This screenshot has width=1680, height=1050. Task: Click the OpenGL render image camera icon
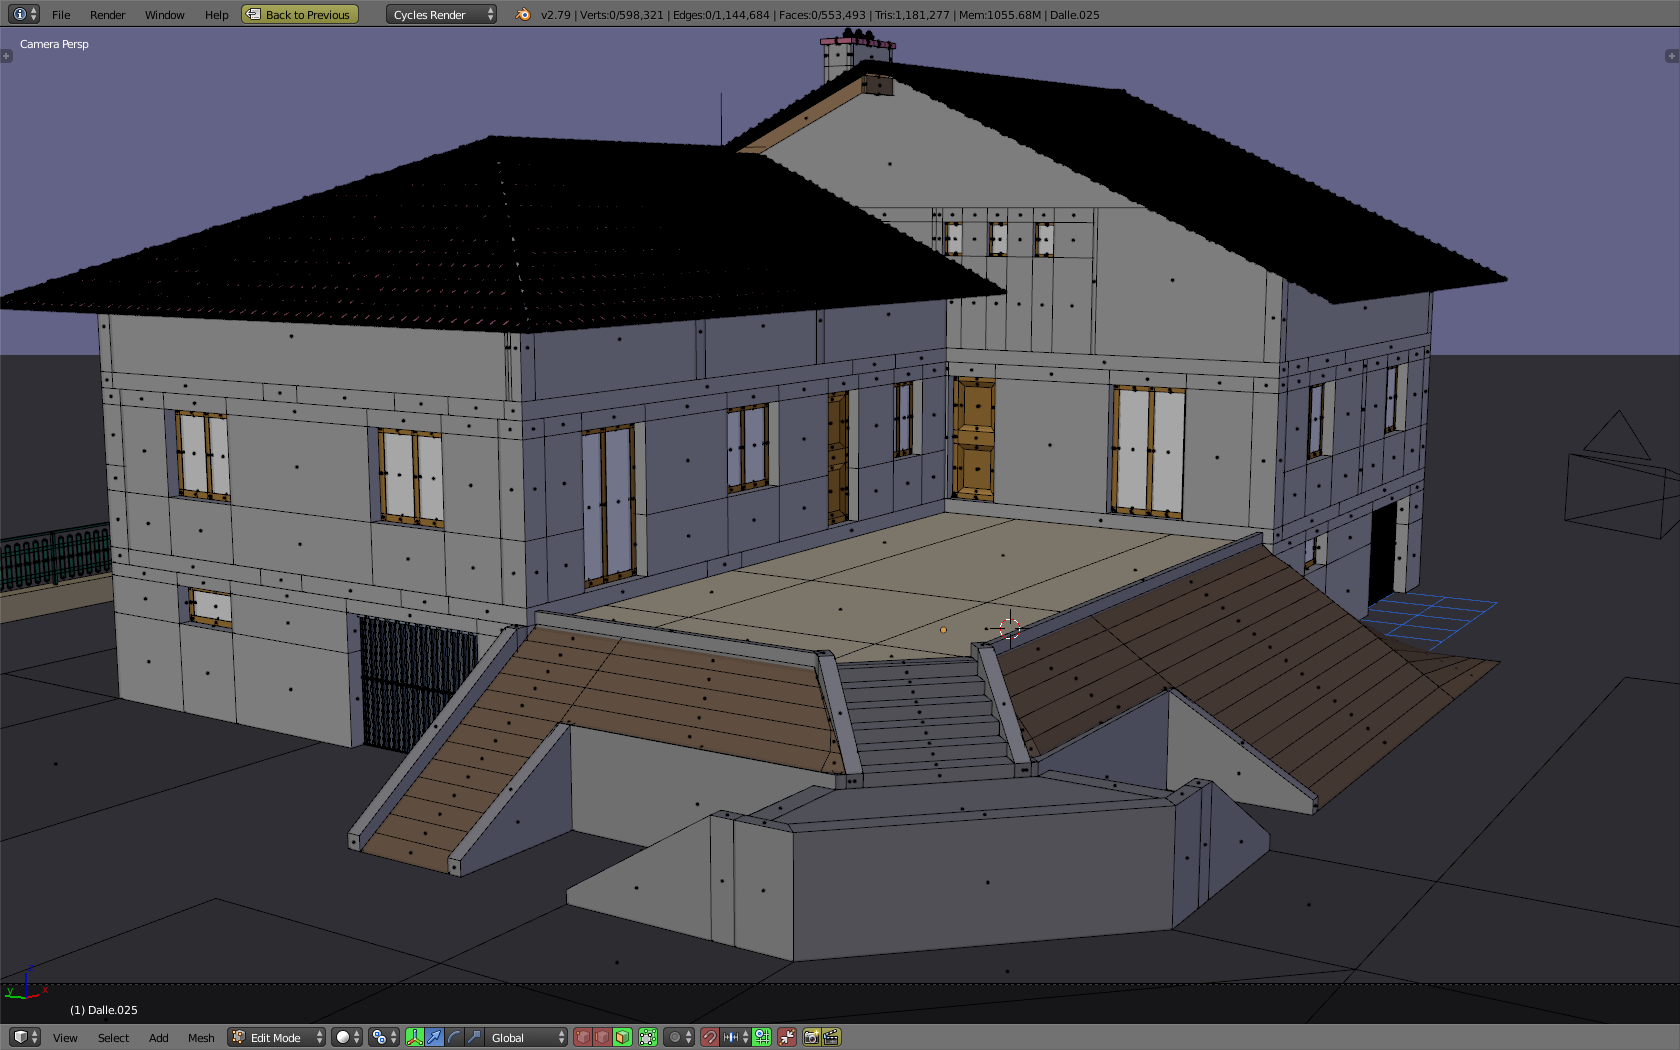click(811, 1037)
